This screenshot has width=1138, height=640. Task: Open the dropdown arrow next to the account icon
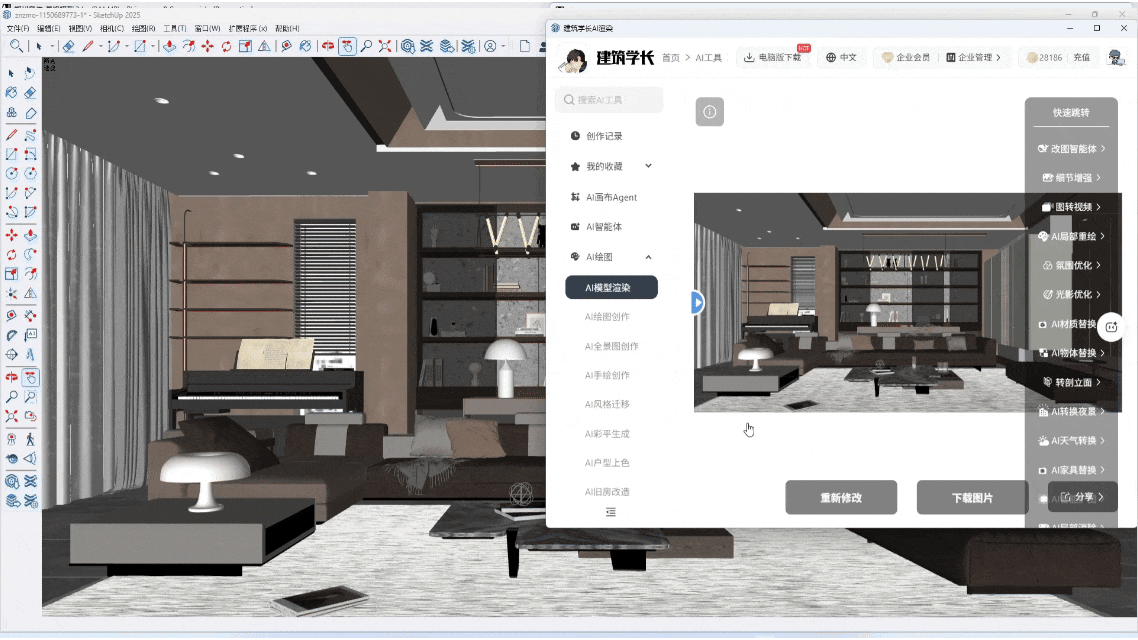503,46
